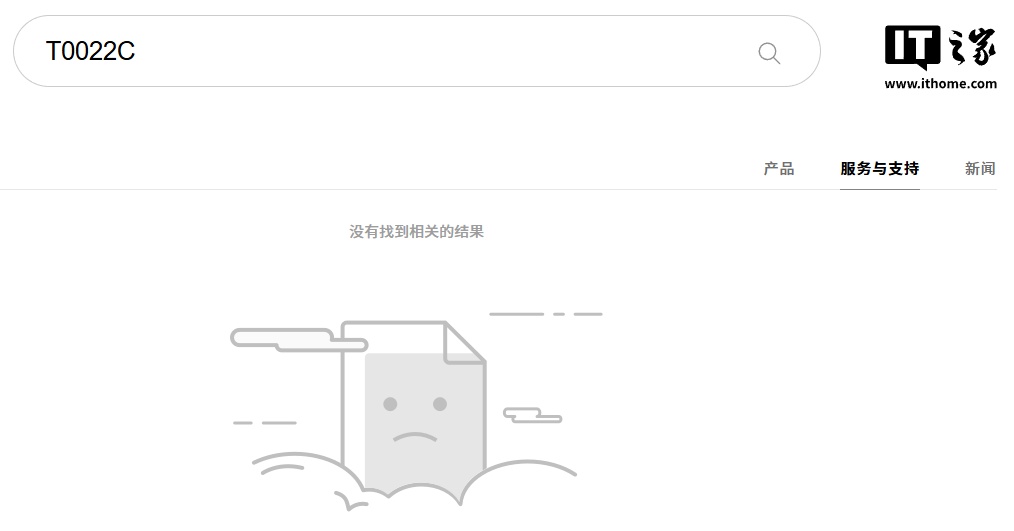Open the www.ithome.com link
The image size is (1014, 531).
pos(940,83)
